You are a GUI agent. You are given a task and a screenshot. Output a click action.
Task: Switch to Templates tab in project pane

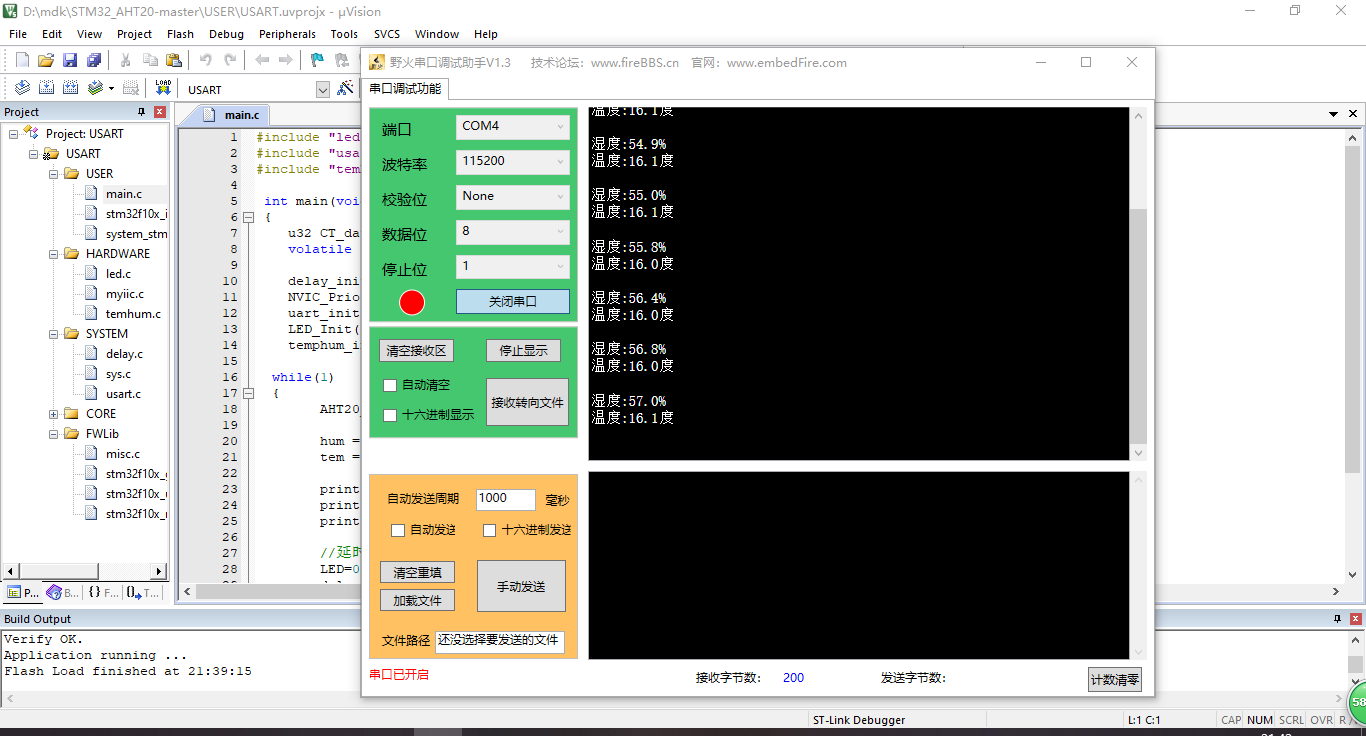[x=143, y=592]
